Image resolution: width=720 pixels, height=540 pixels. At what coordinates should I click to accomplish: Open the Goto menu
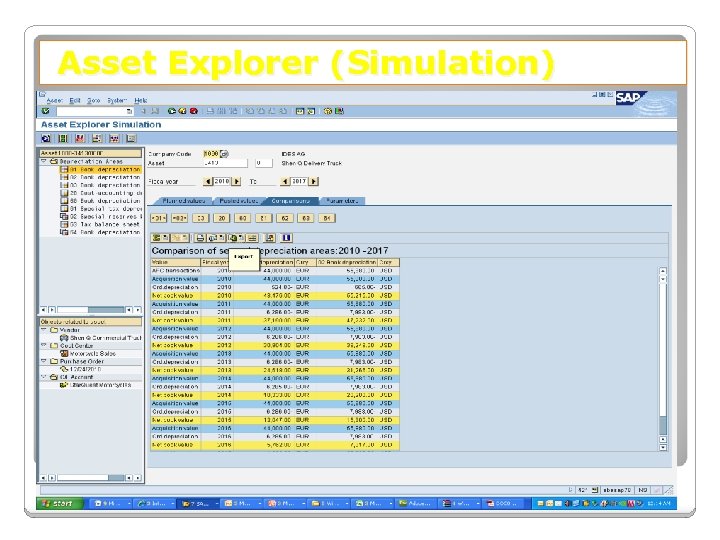point(94,101)
